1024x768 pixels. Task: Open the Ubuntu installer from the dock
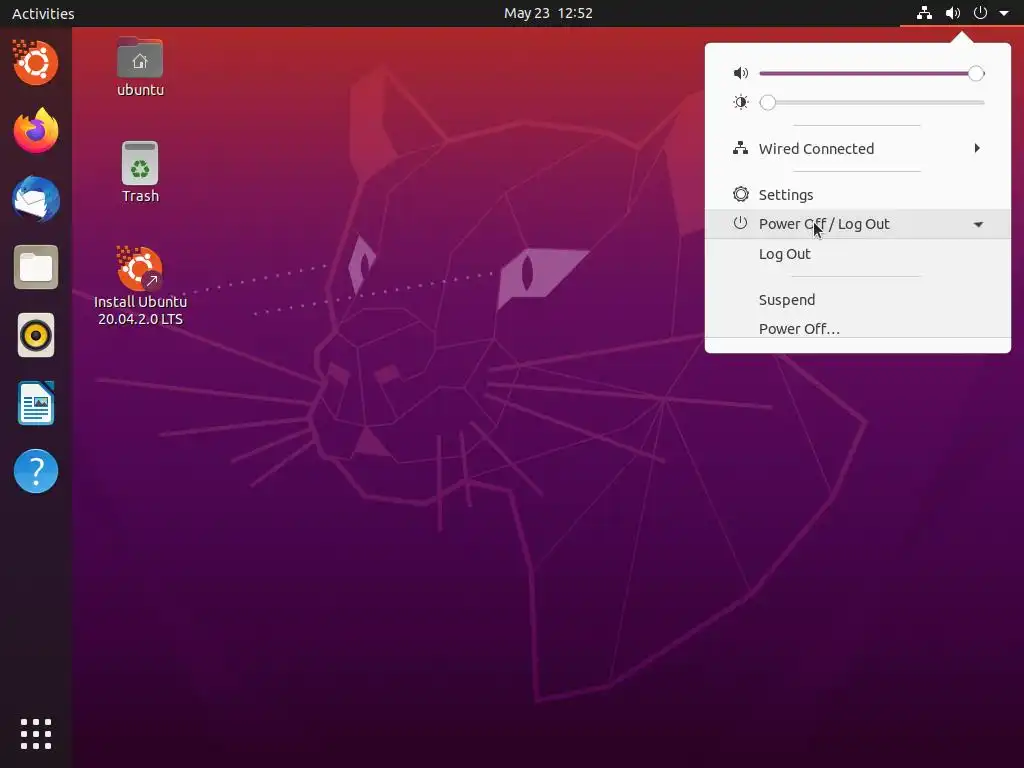point(35,63)
